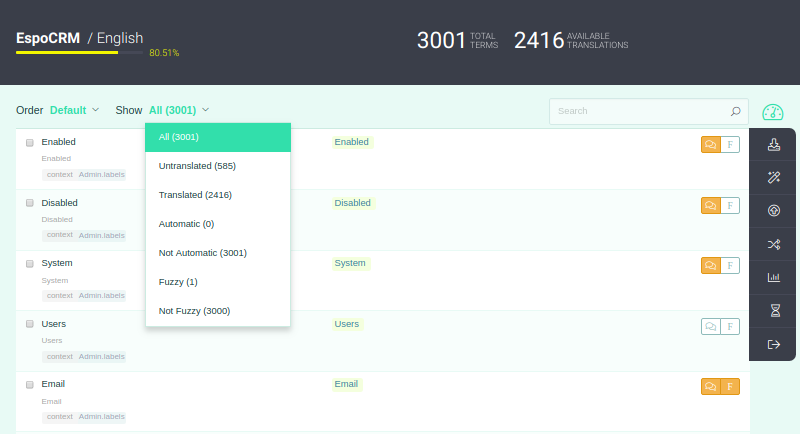Edit the Enabled translation text
The height and width of the screenshot is (434, 800).
click(x=352, y=142)
